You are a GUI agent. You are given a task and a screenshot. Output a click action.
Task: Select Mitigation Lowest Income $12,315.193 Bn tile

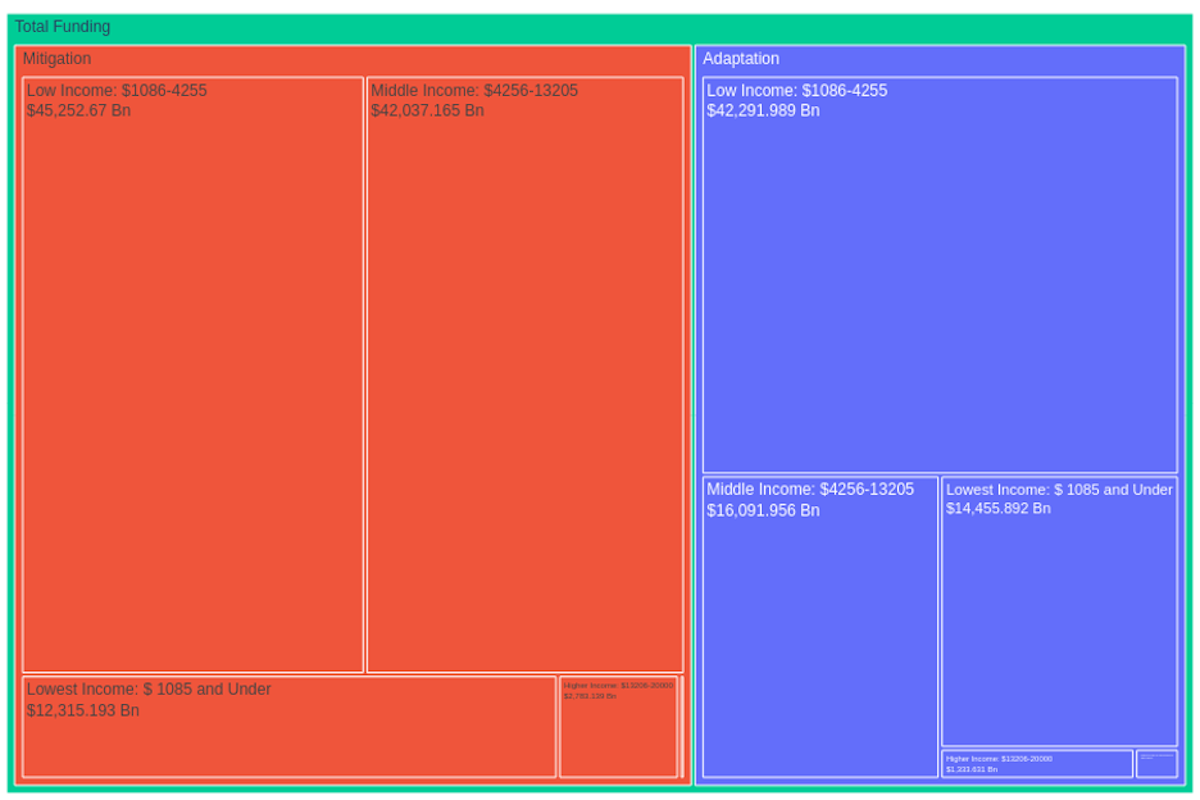pos(289,727)
